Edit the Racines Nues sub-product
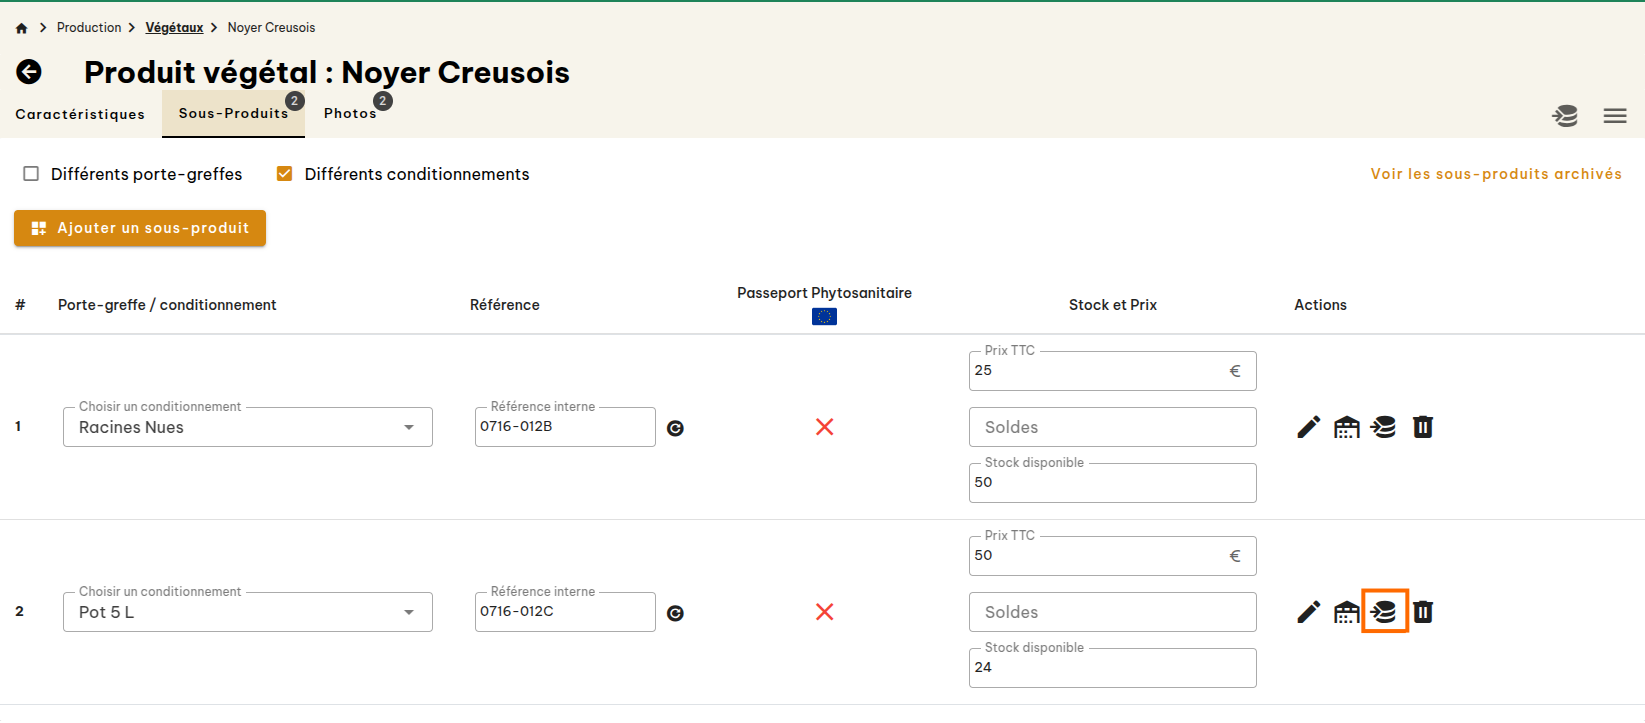Viewport: 1645px width, 723px height. pyautogui.click(x=1309, y=427)
